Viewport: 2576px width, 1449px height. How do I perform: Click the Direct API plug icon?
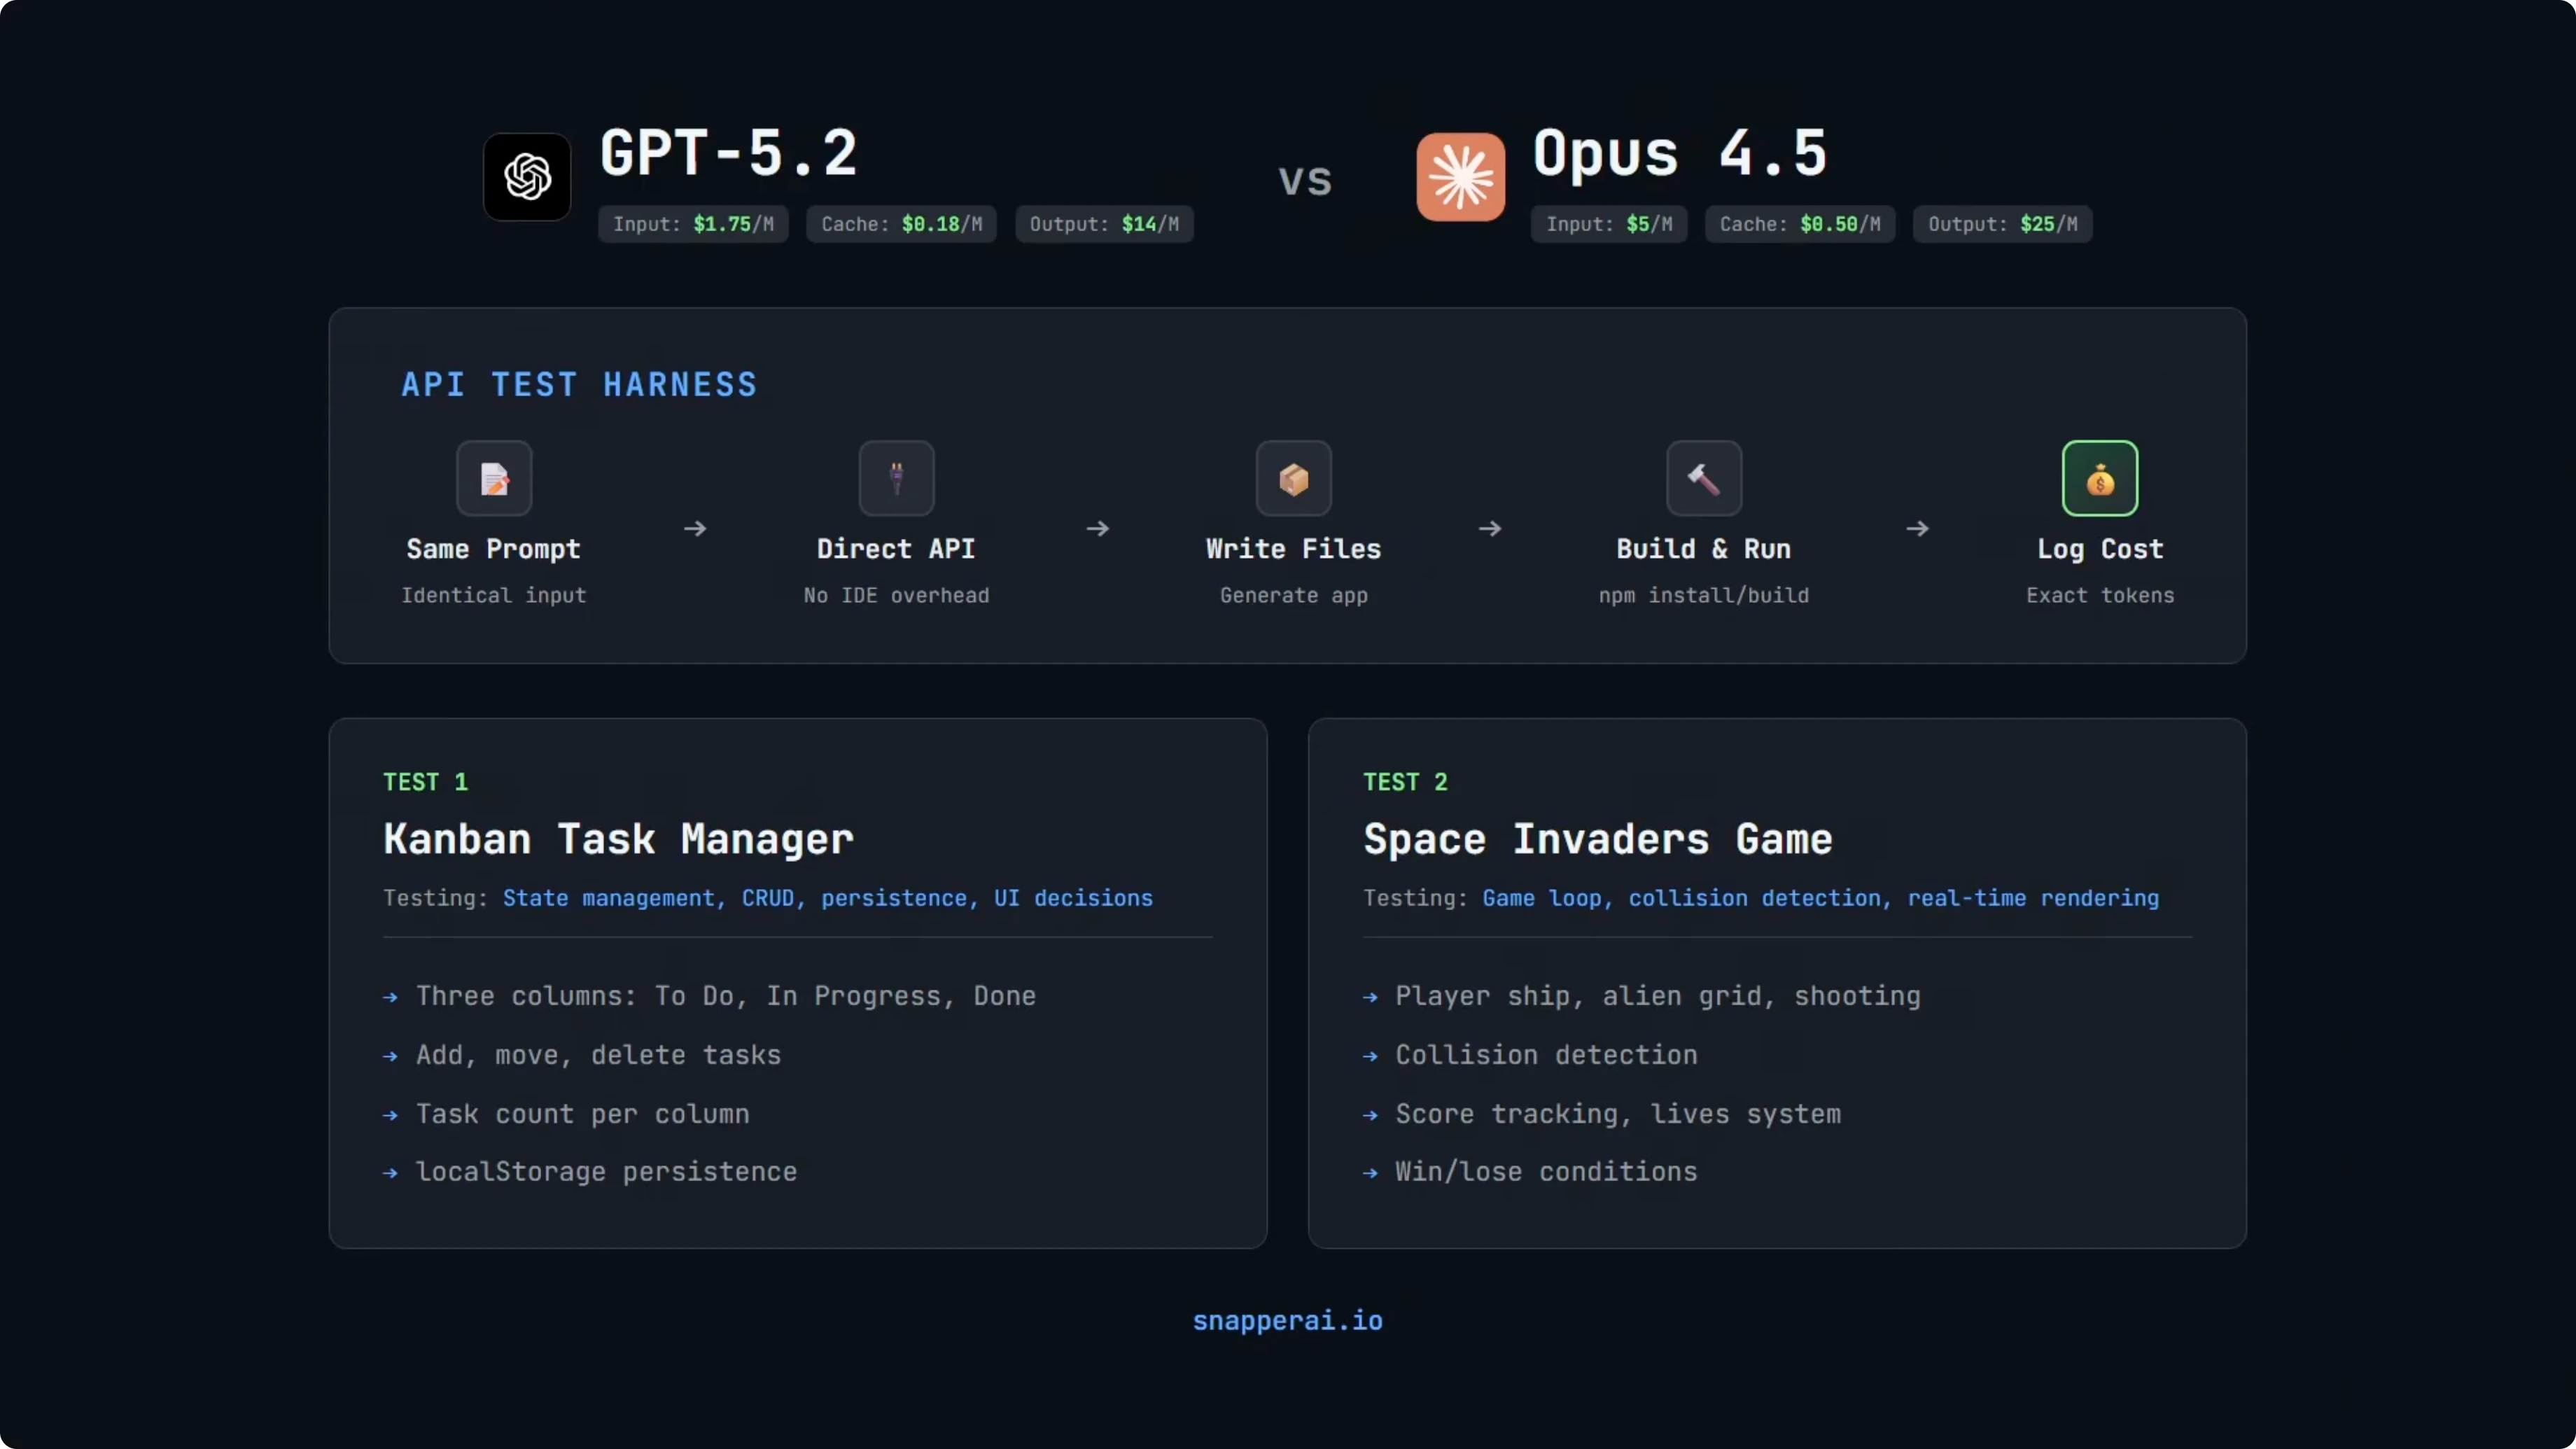896,479
